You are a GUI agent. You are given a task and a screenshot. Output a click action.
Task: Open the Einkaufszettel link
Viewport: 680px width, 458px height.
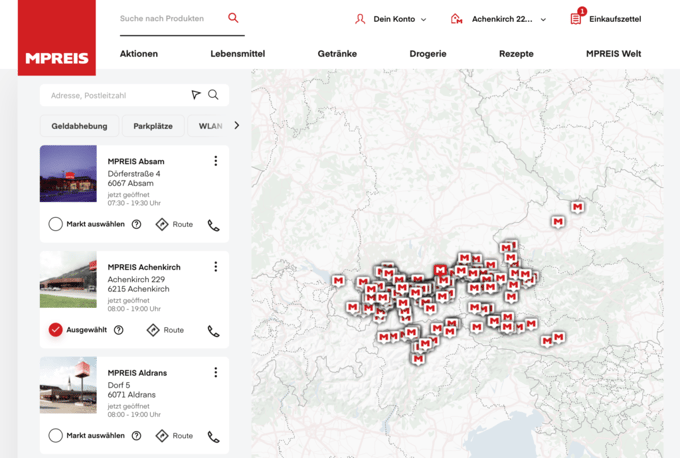(615, 19)
